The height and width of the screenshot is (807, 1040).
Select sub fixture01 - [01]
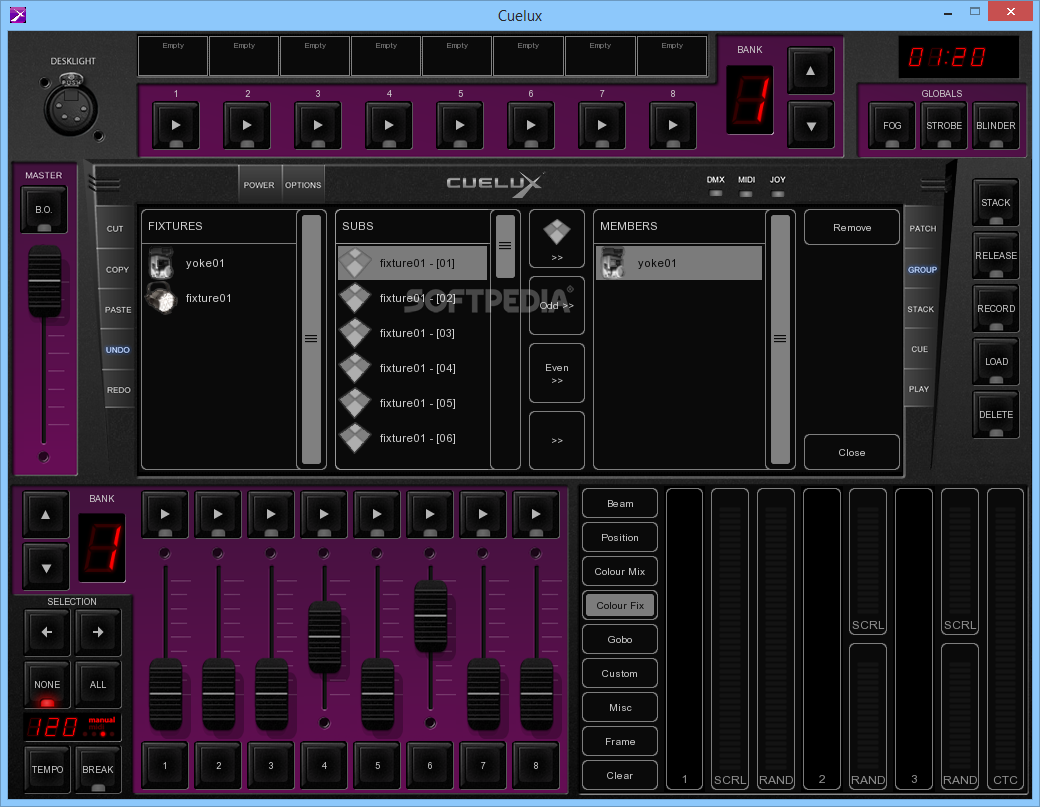pyautogui.click(x=413, y=263)
